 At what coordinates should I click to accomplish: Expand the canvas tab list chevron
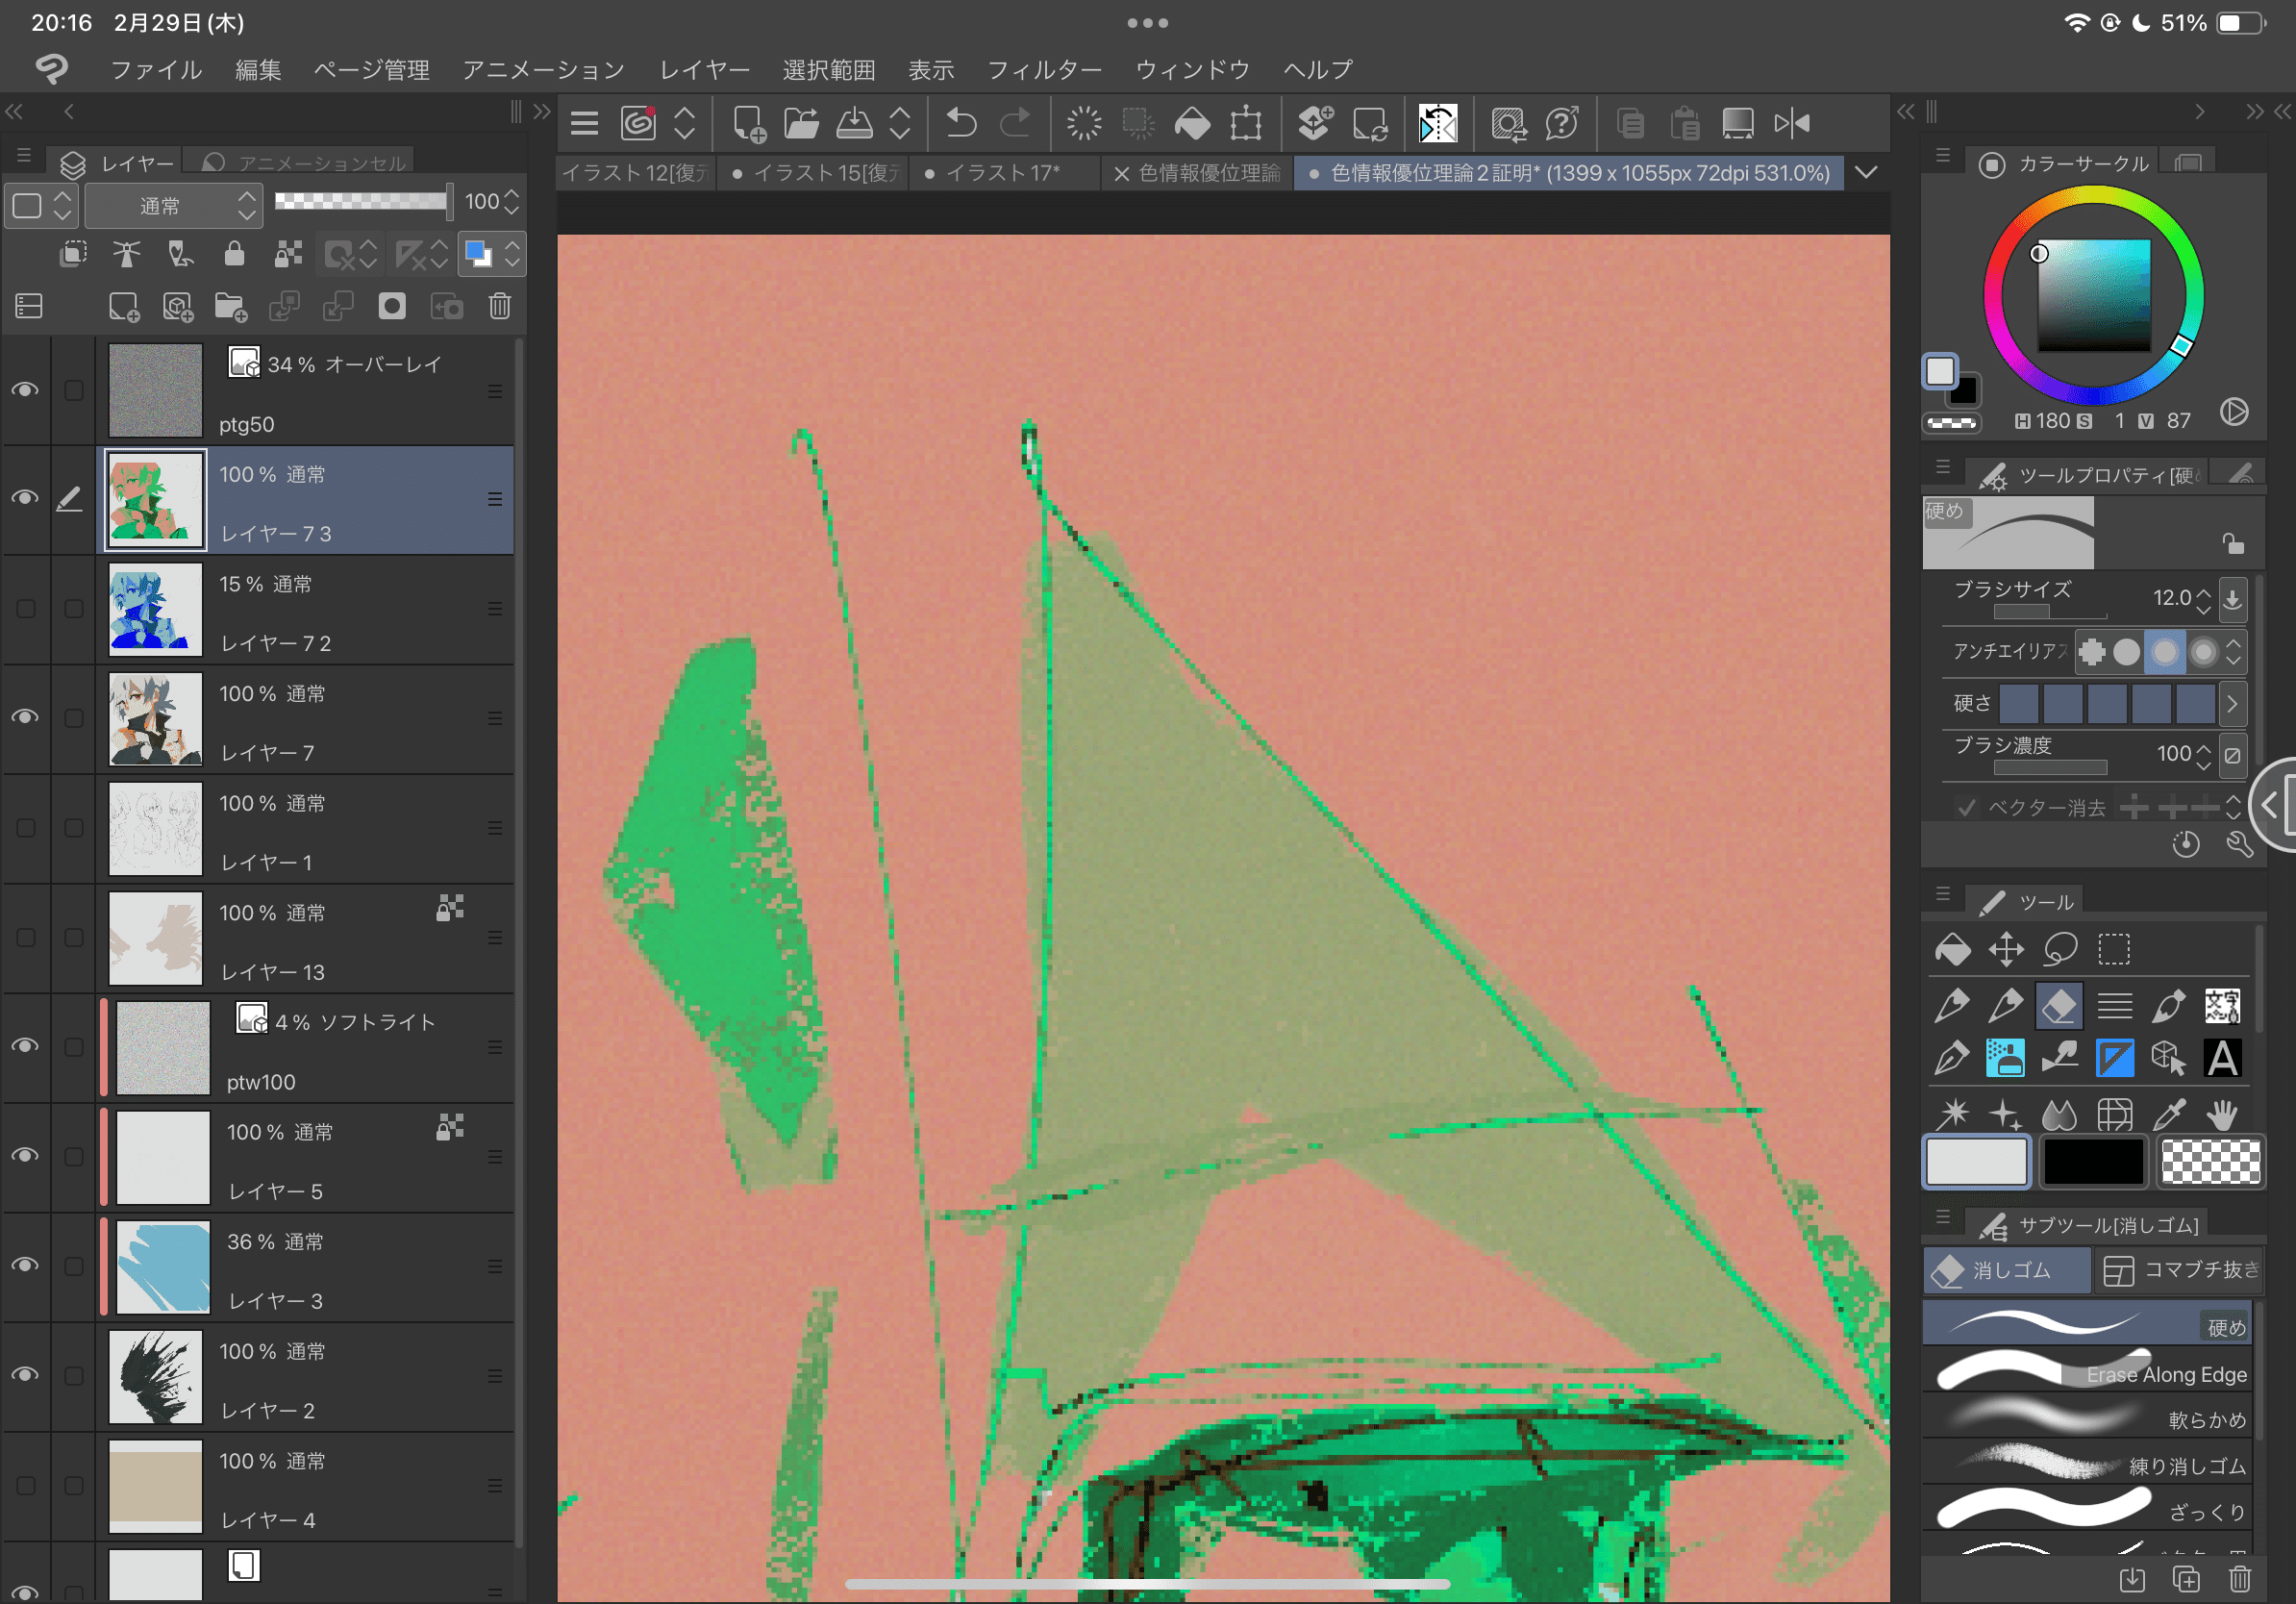1866,172
